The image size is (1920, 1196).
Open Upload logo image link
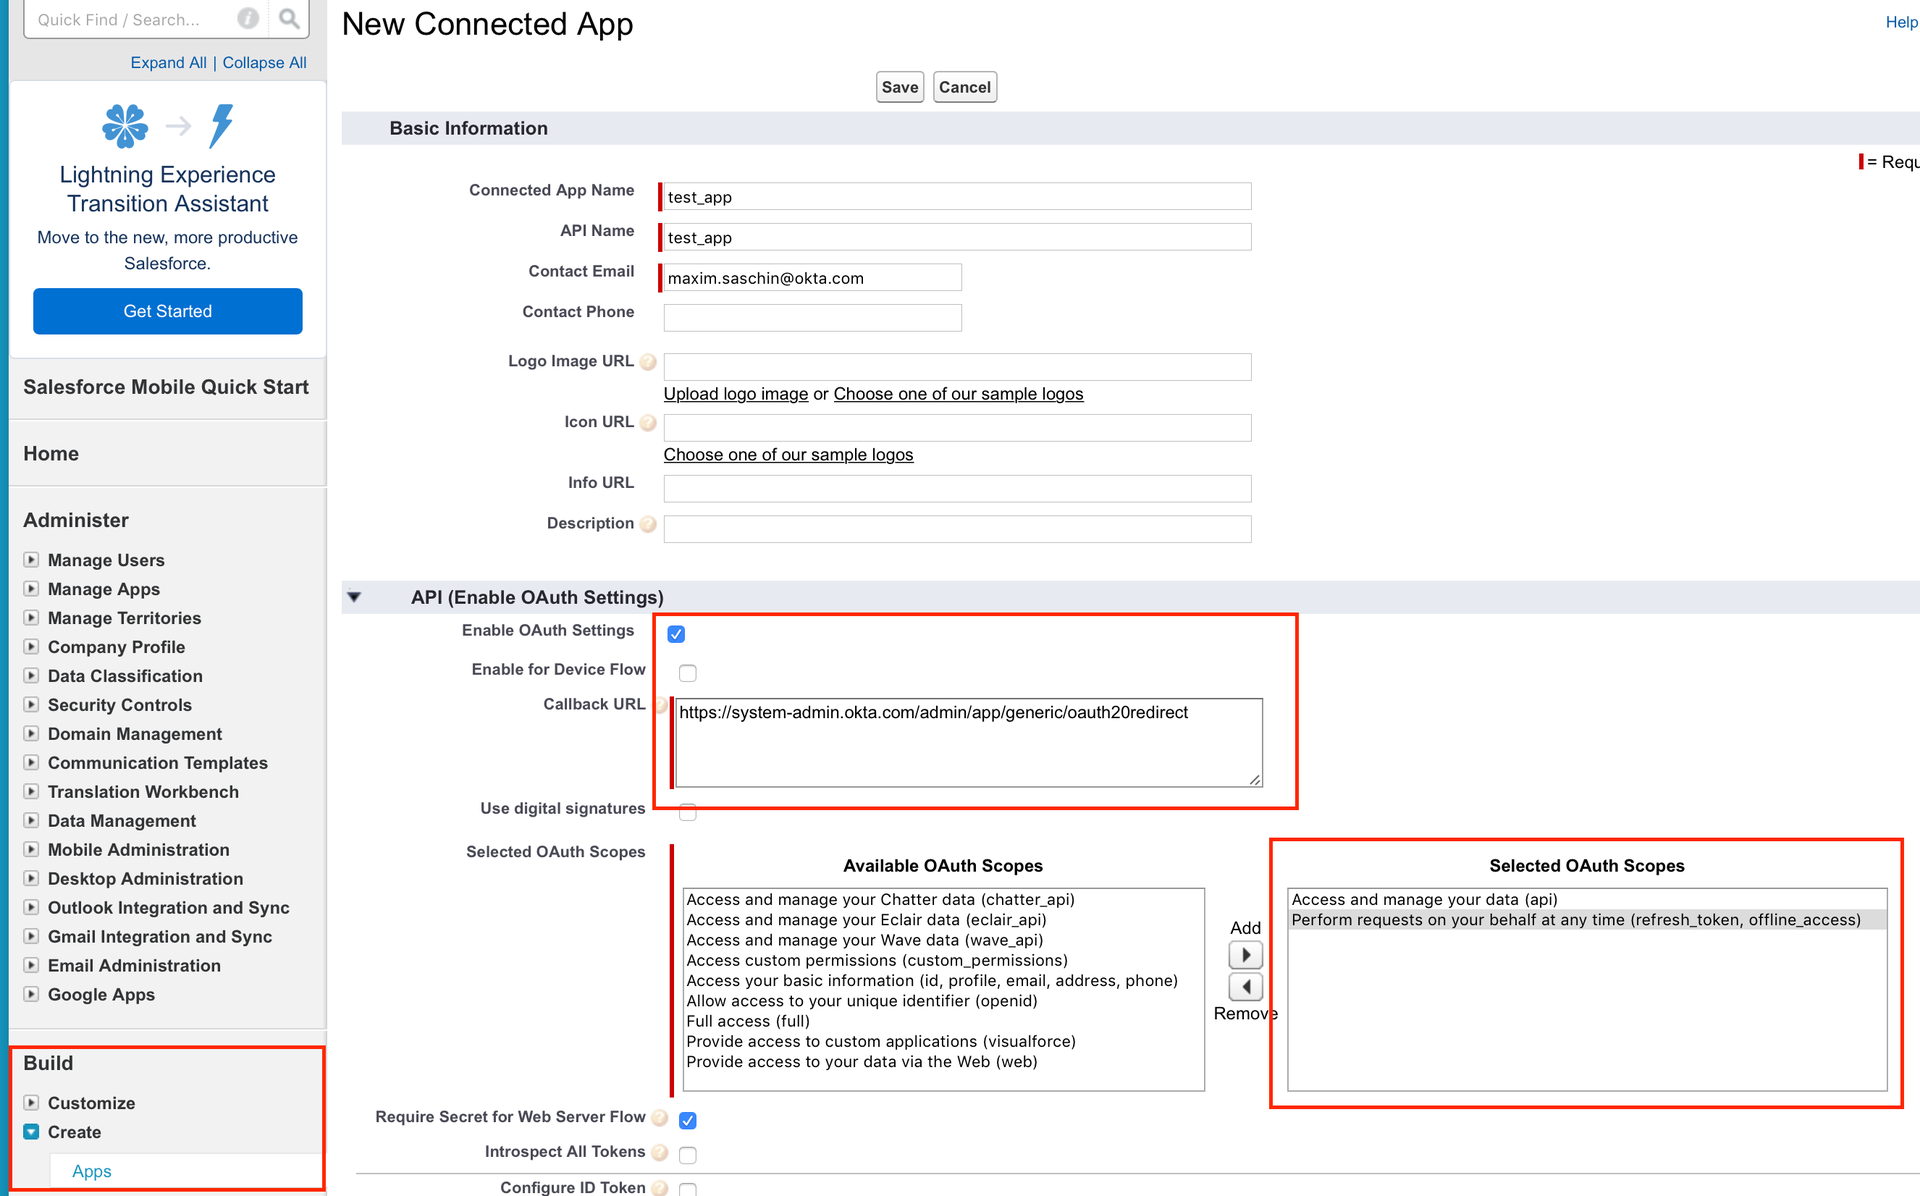click(735, 394)
